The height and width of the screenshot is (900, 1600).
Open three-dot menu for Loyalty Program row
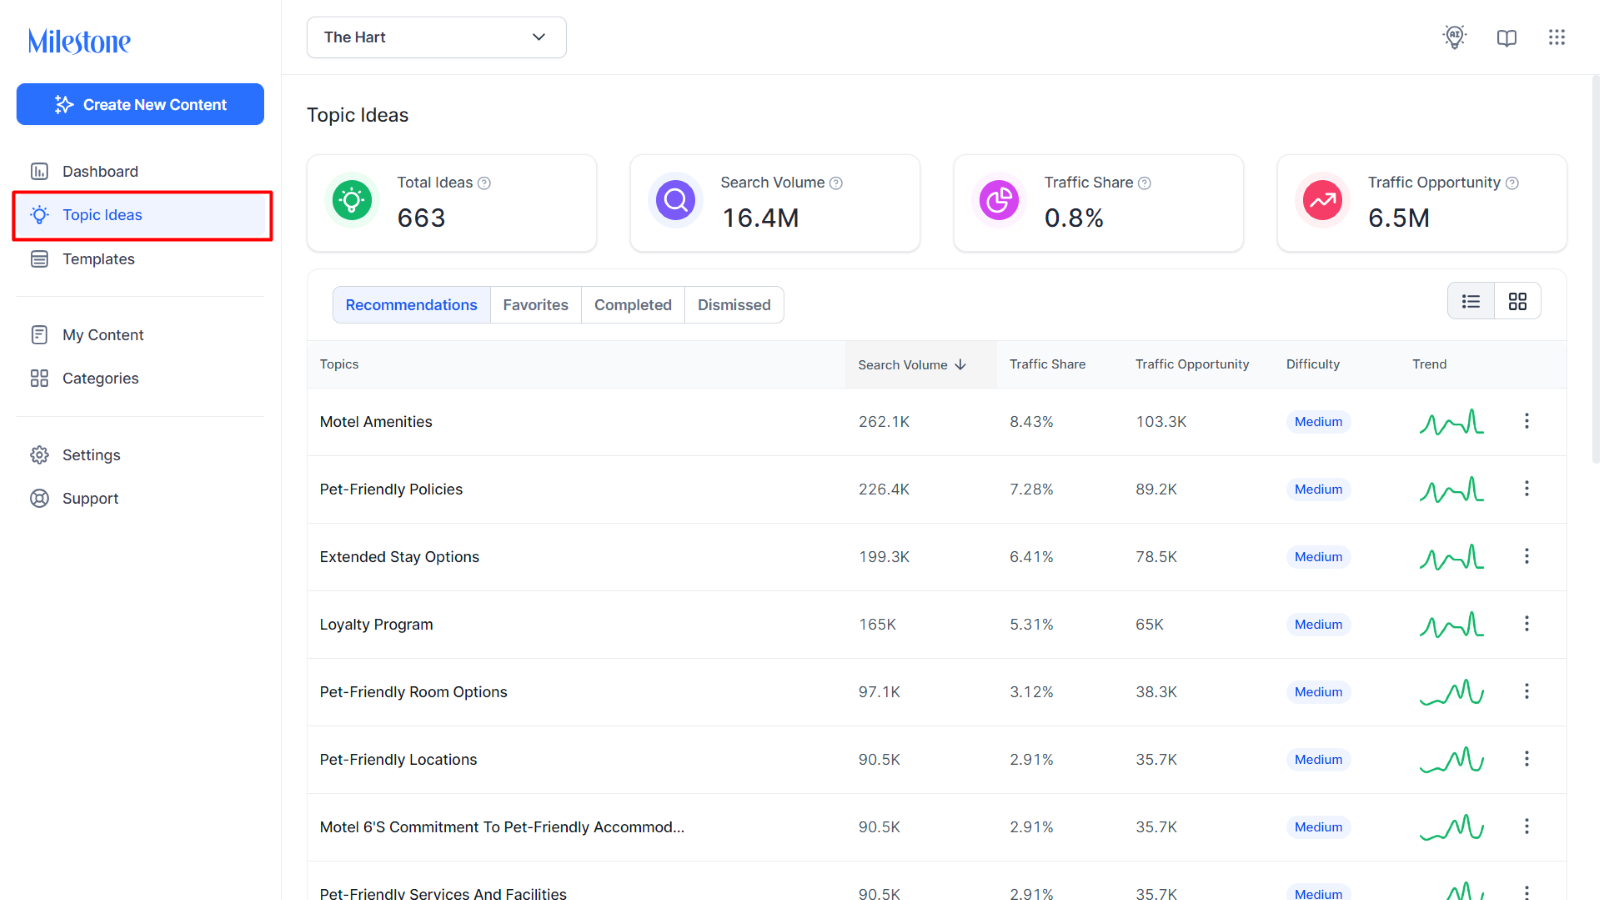(1526, 624)
